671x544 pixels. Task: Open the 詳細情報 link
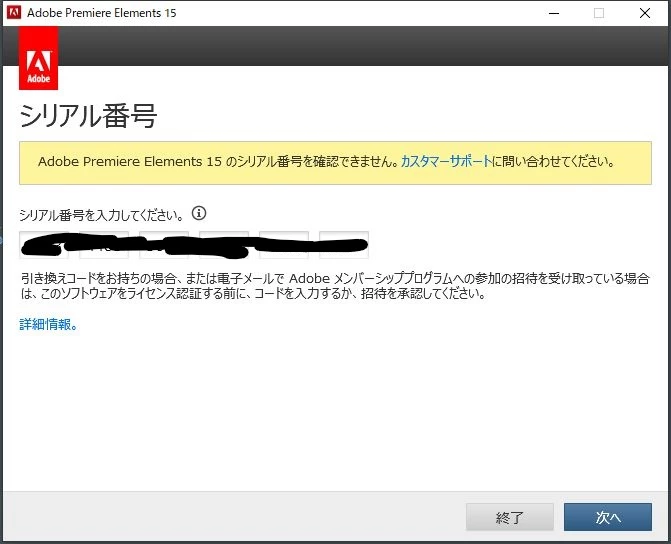click(48, 324)
